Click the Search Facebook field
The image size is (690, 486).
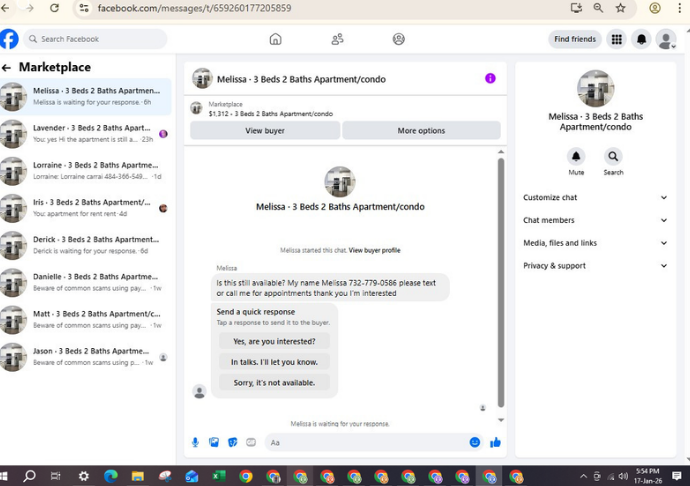tap(95, 39)
